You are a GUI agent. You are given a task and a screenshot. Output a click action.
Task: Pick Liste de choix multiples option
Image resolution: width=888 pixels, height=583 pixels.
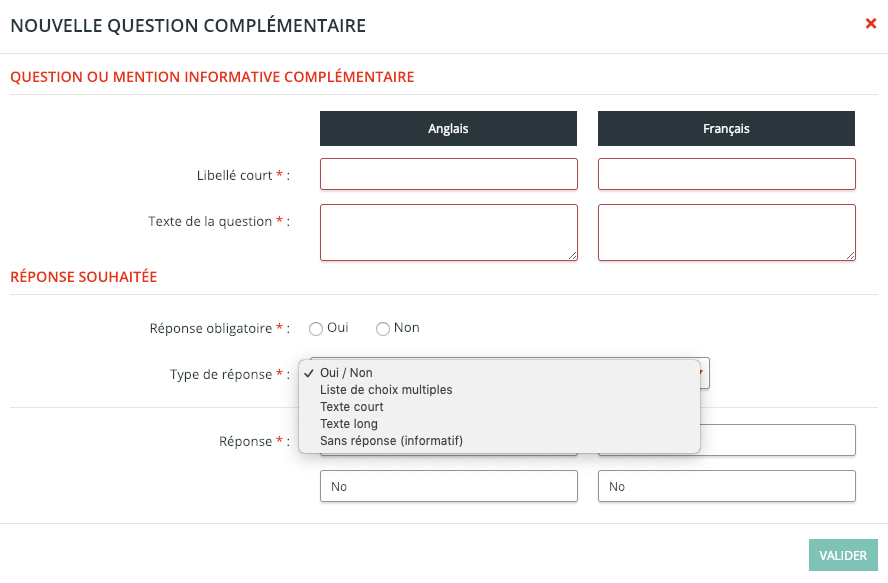[386, 390]
